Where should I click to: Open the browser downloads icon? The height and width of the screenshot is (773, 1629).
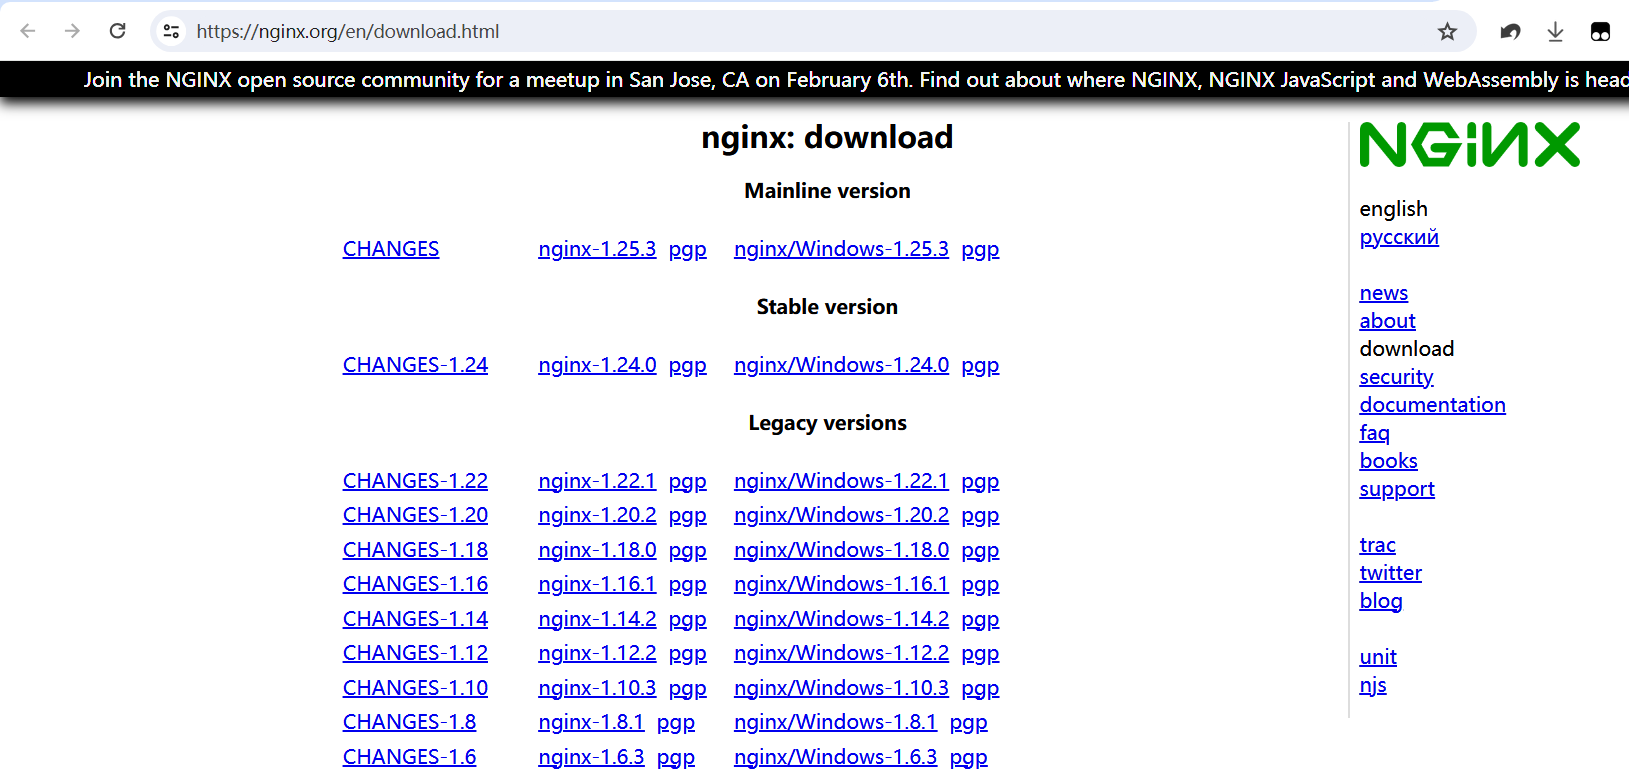[1555, 32]
